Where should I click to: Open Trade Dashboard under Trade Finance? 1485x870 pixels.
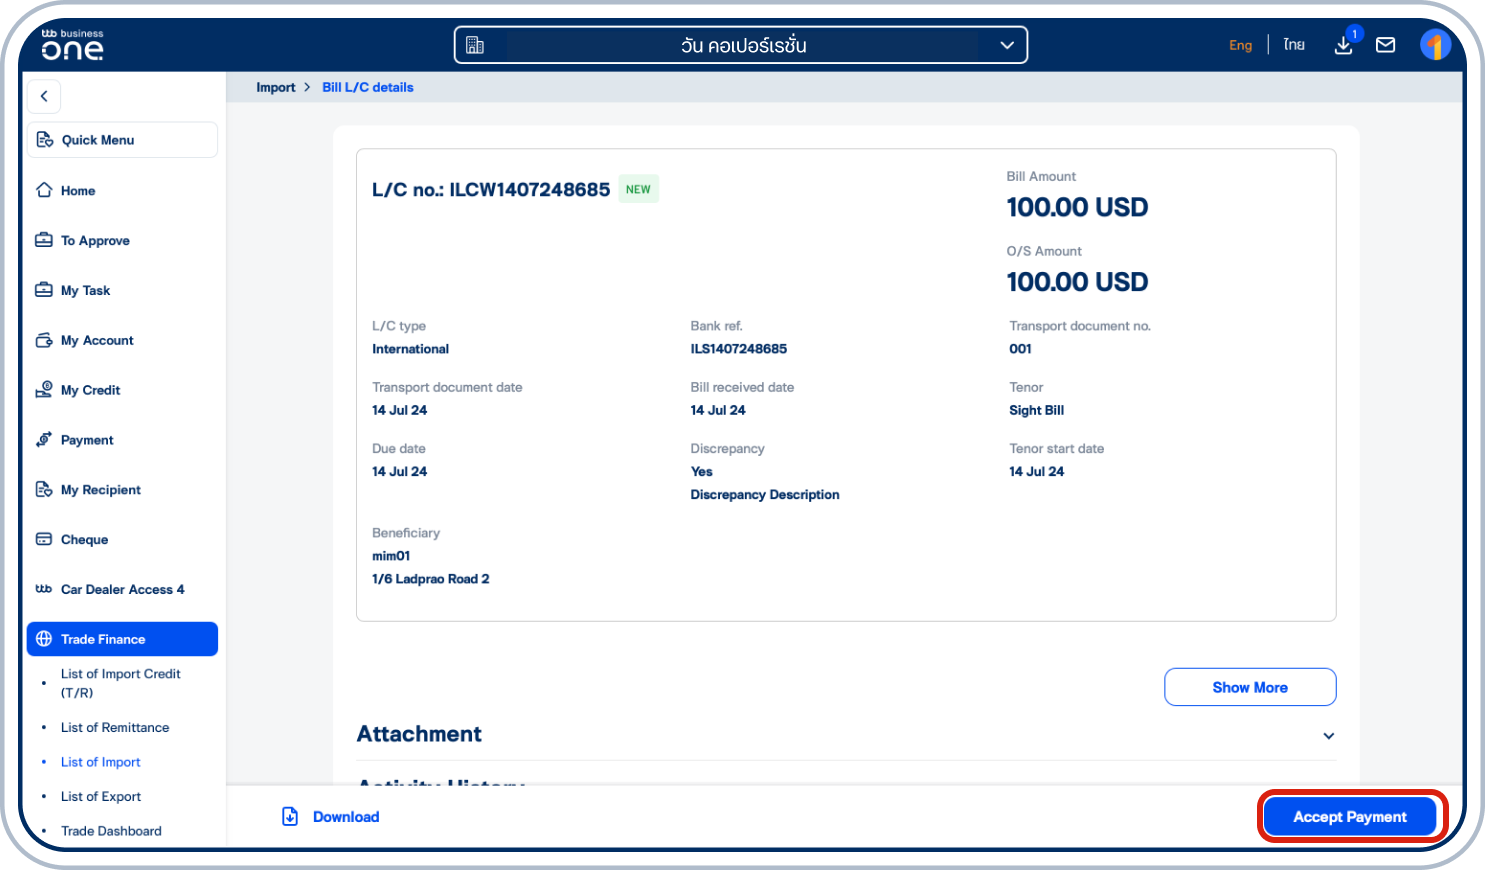[111, 831]
